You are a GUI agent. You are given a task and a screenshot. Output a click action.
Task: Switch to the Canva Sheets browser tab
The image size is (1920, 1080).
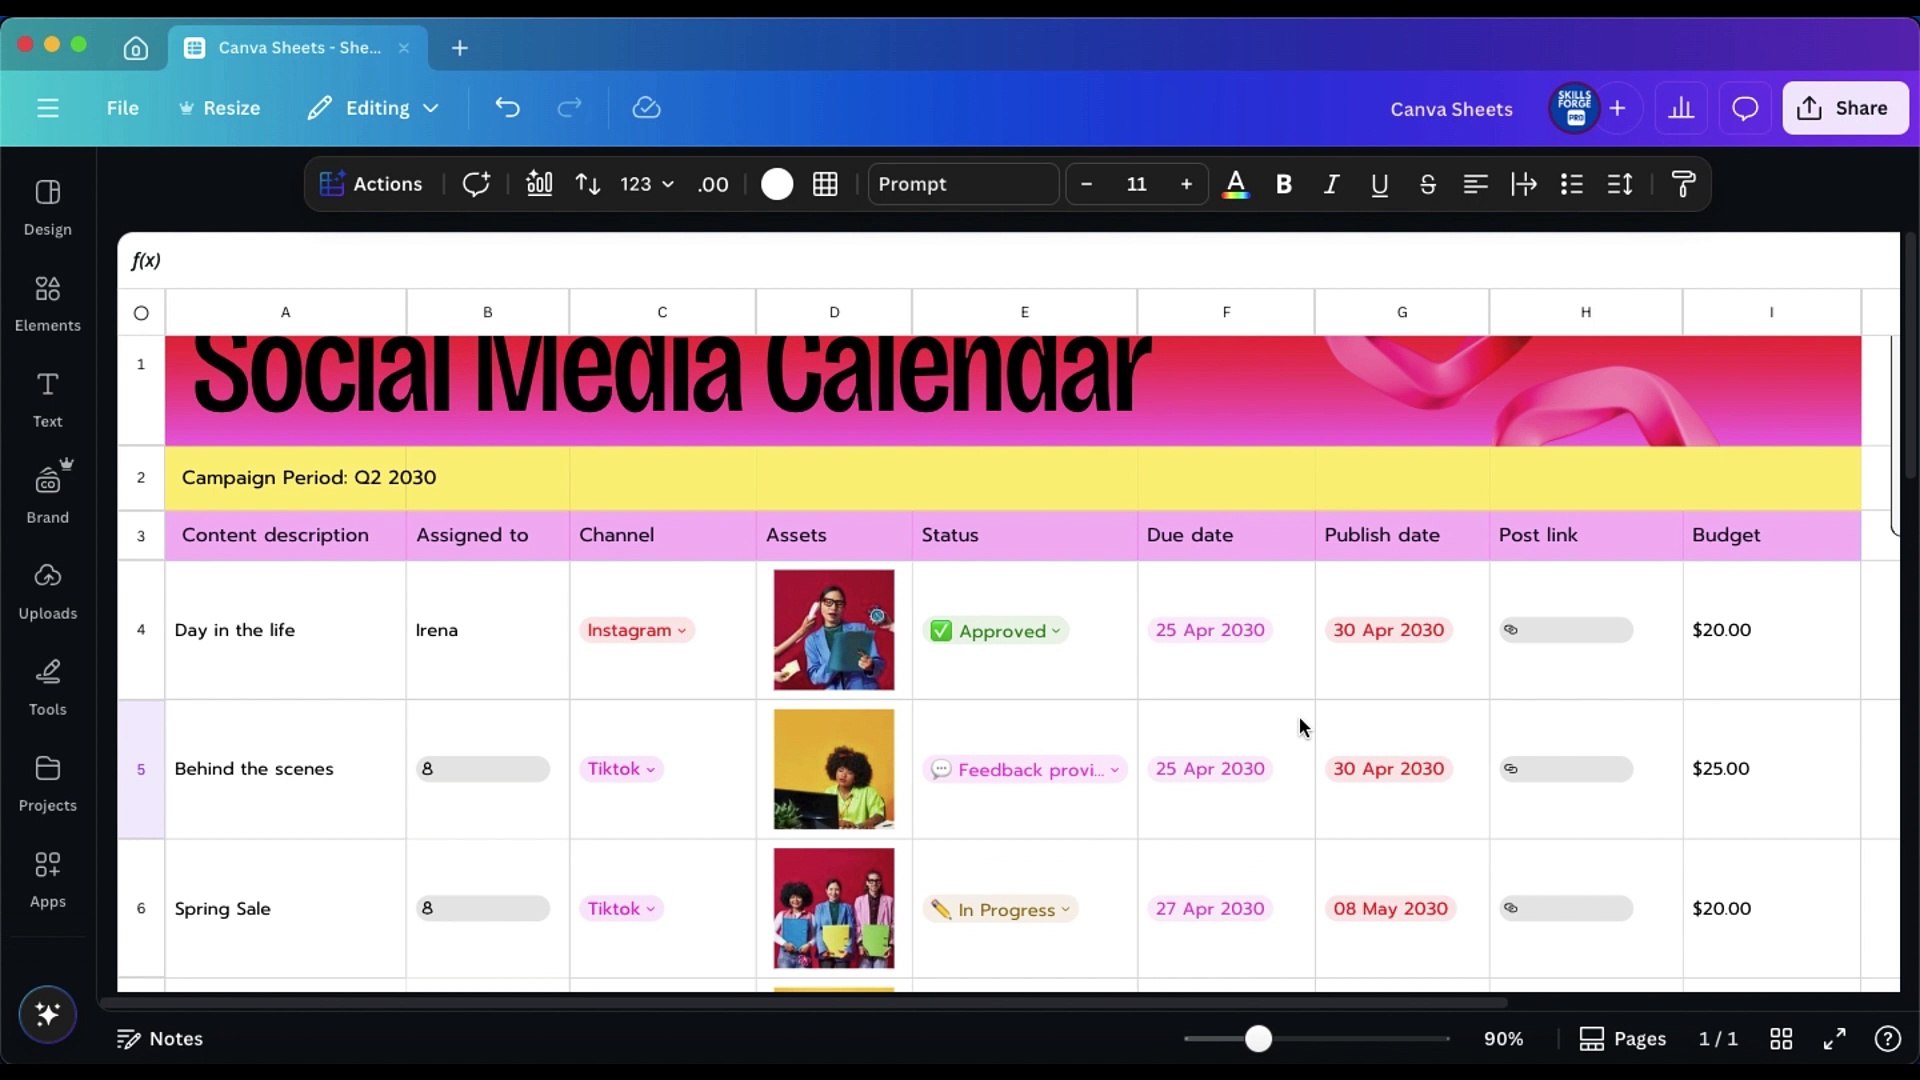297,47
